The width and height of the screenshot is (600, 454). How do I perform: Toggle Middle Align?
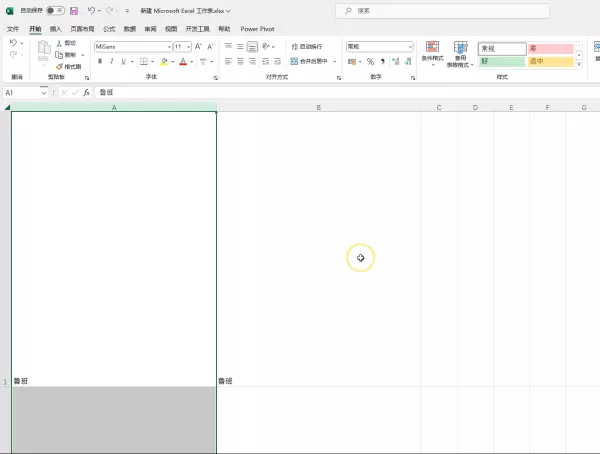click(x=240, y=47)
